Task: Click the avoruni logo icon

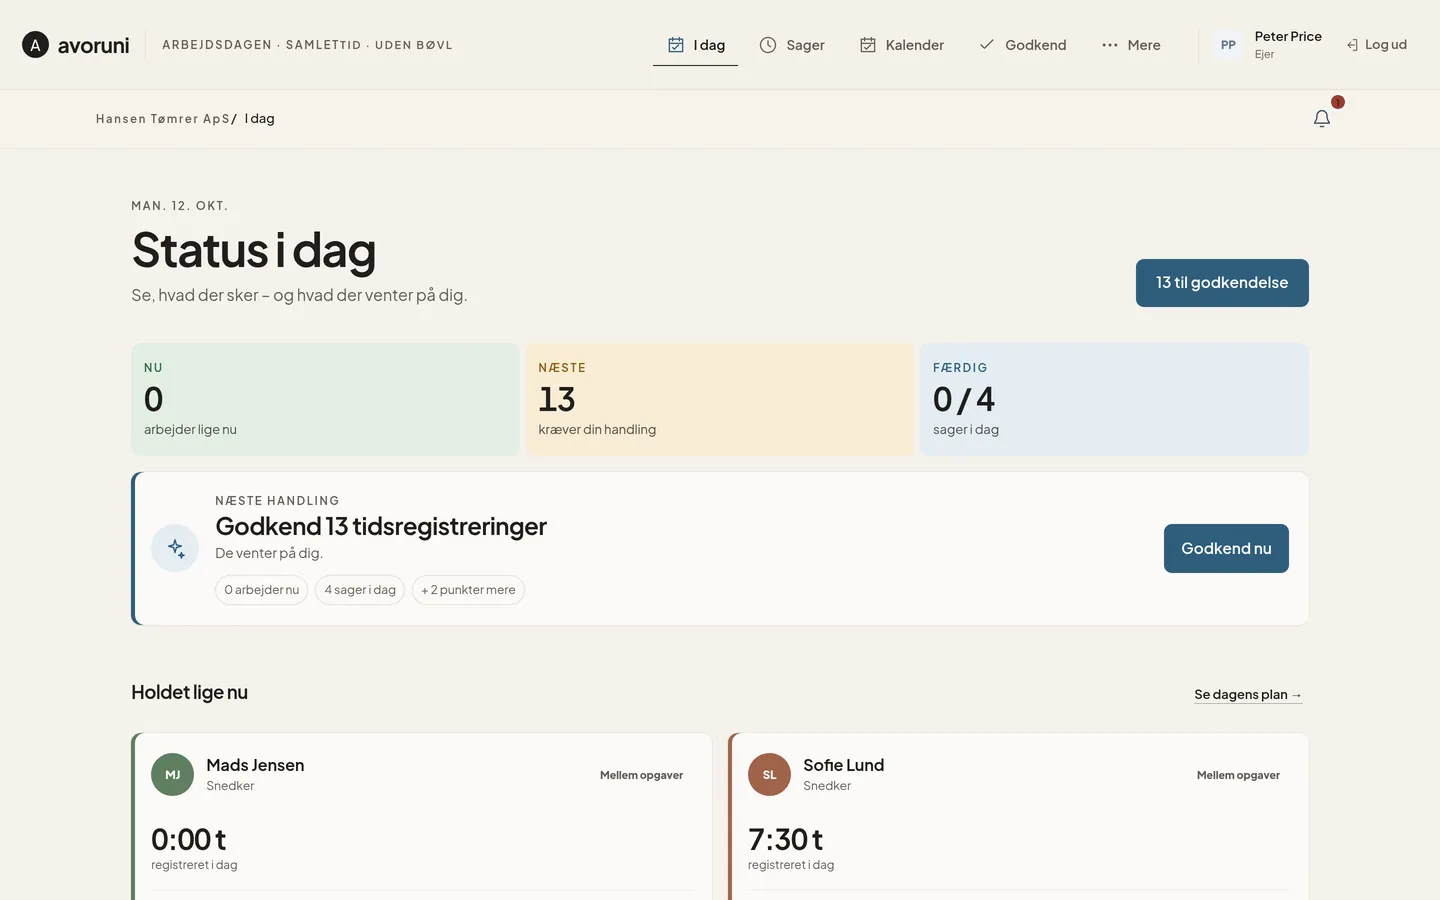Action: 35,45
